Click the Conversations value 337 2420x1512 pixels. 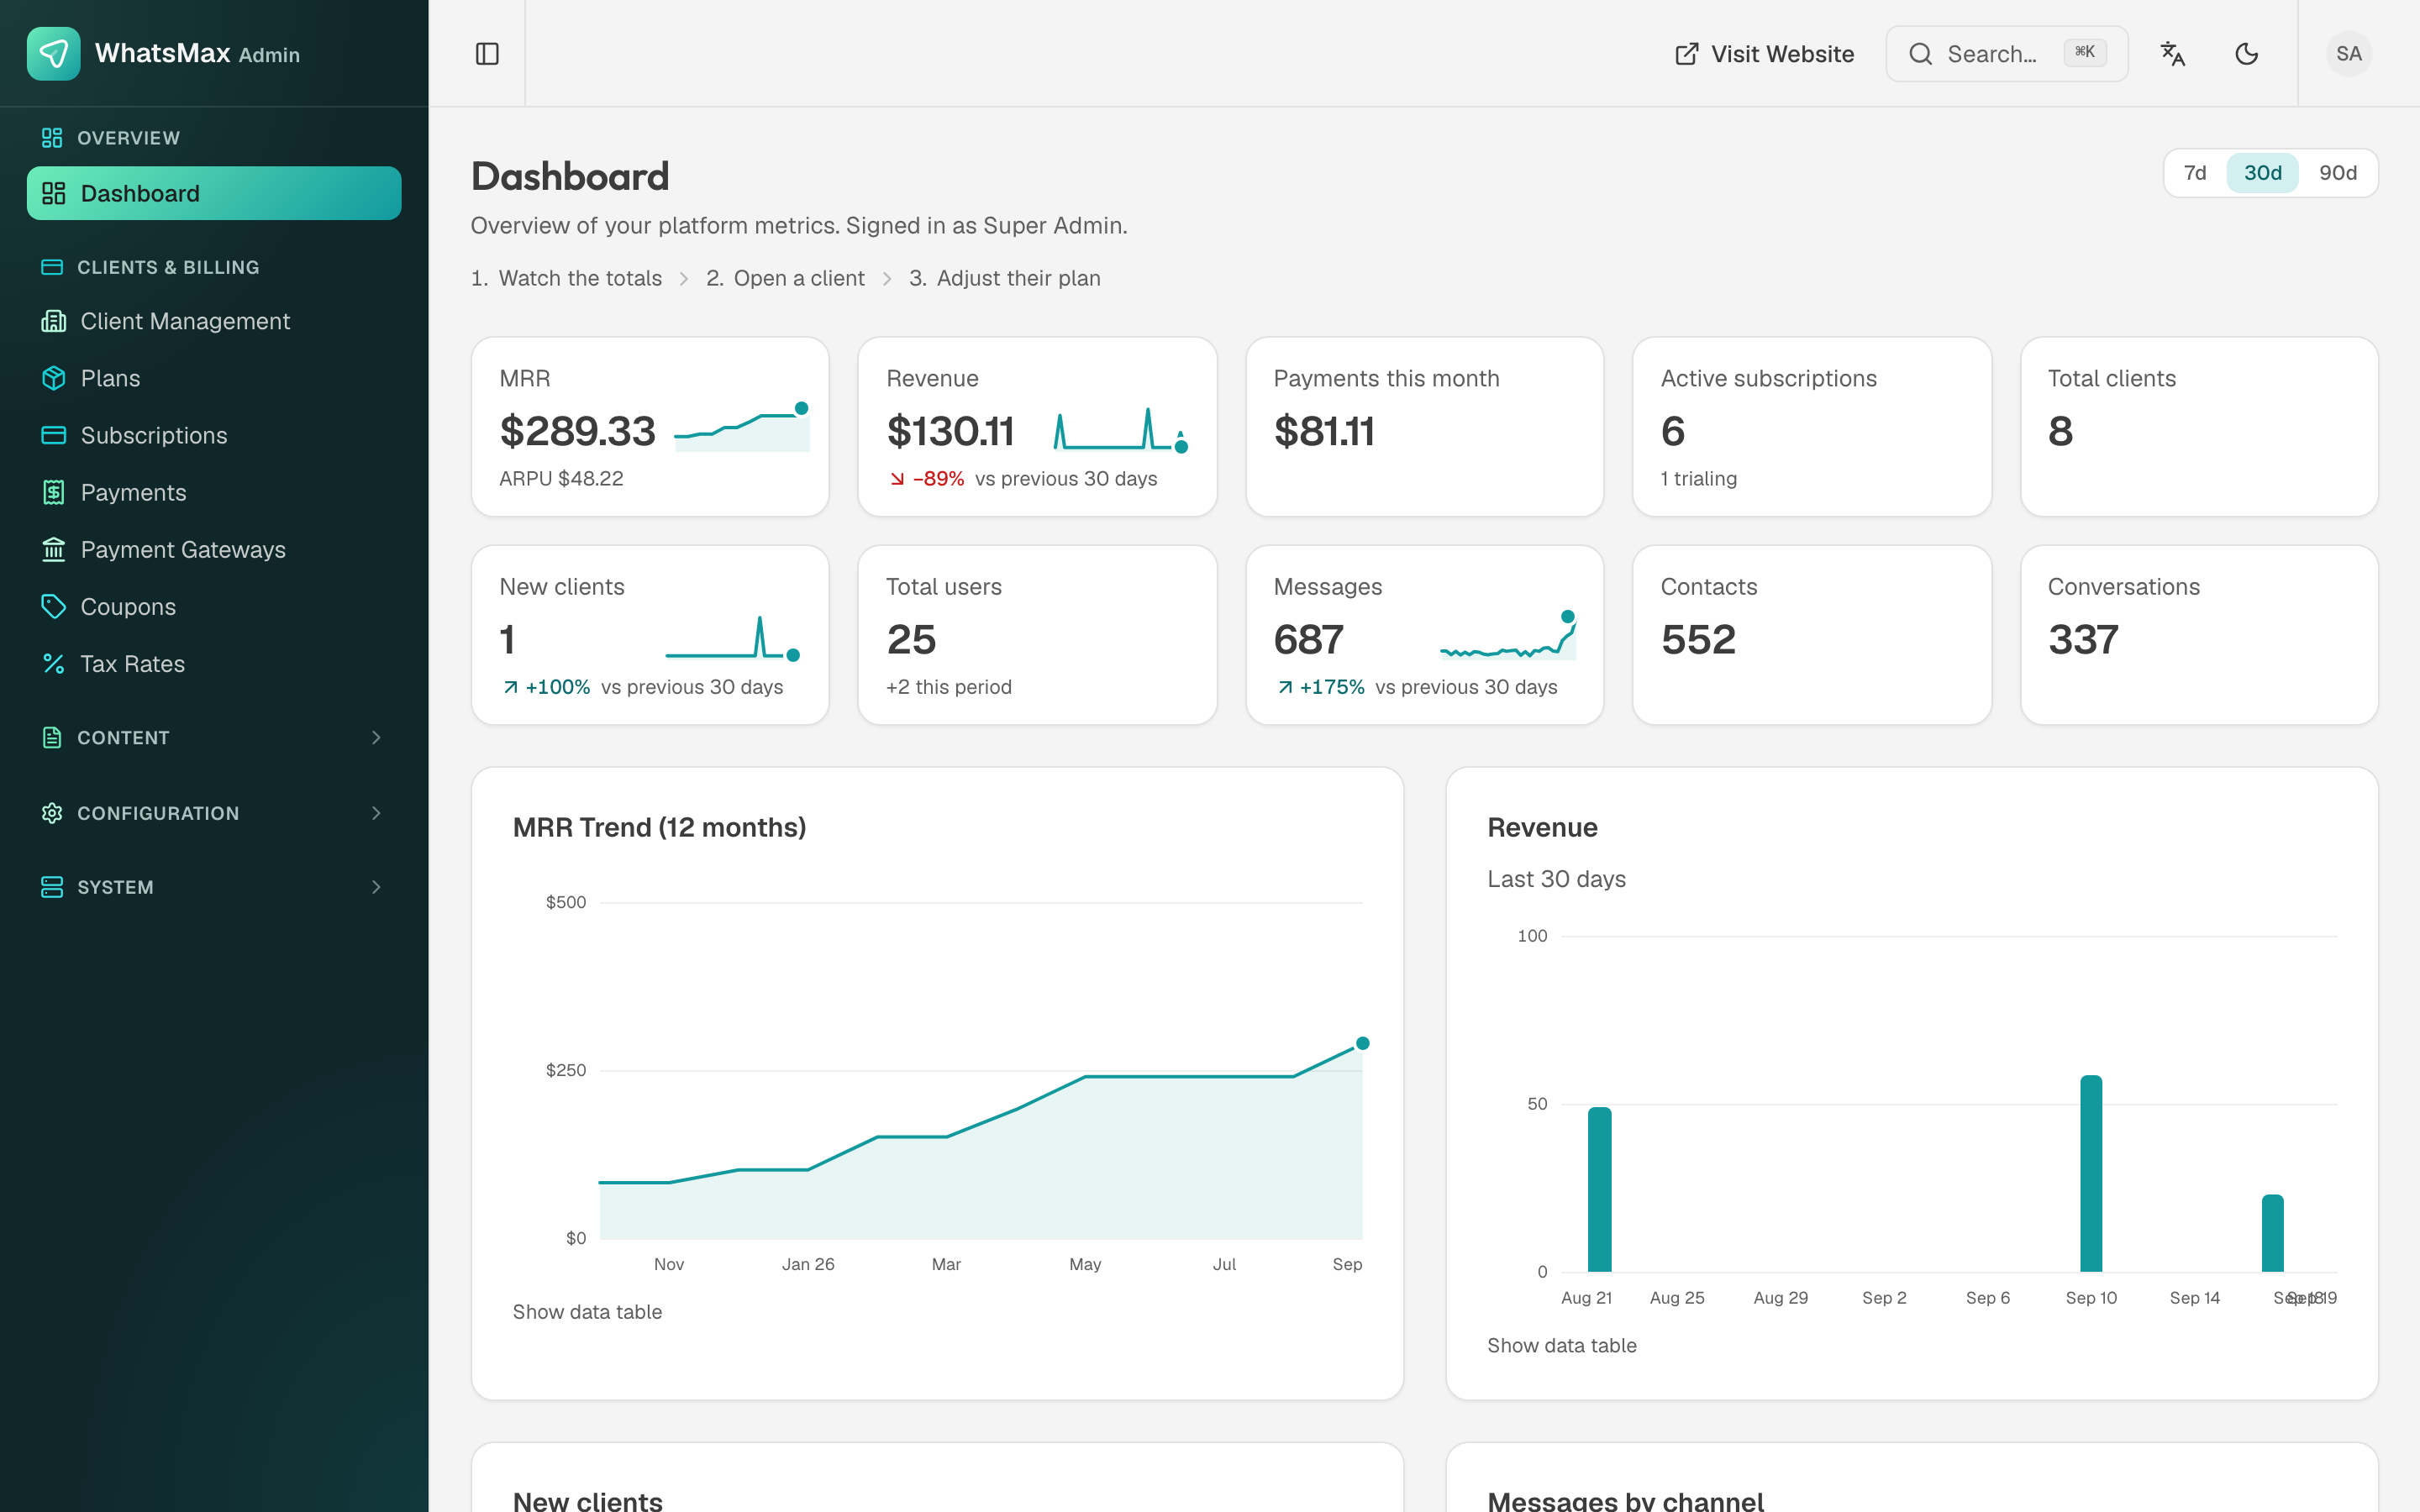click(x=2083, y=639)
